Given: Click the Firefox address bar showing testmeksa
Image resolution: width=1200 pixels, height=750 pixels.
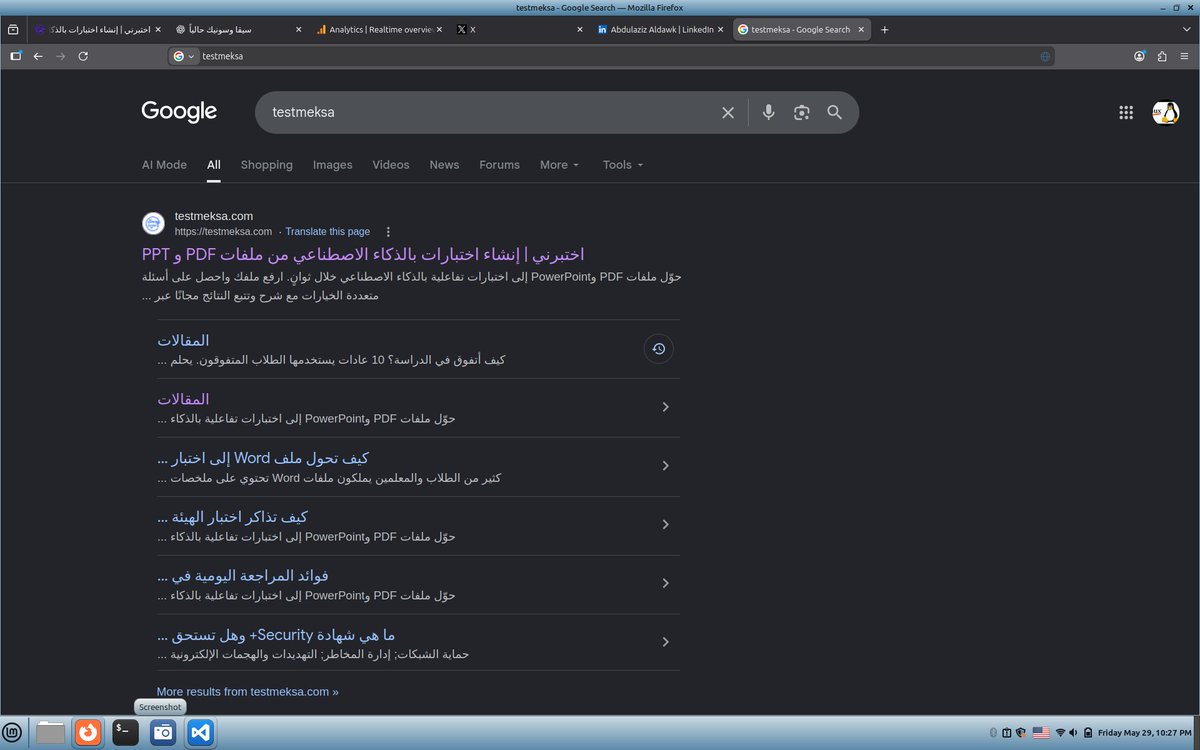Looking at the screenshot, I should point(610,56).
